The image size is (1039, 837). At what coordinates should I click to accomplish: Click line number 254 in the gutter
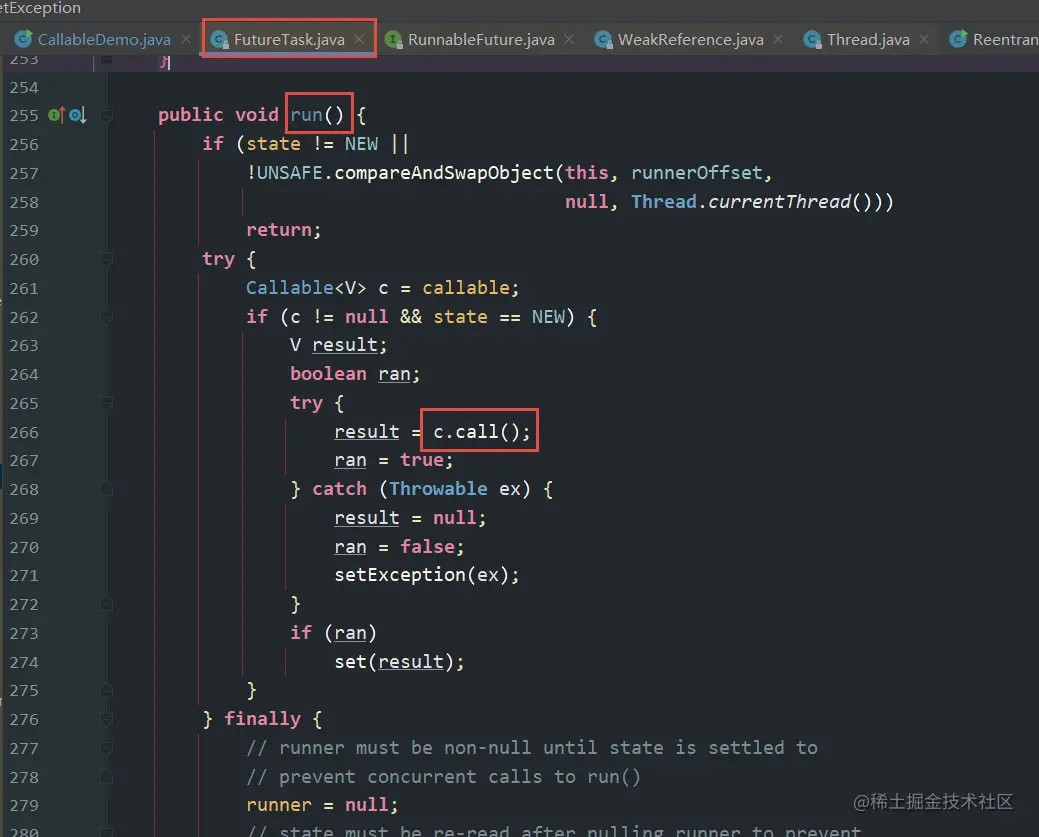[x=24, y=87]
